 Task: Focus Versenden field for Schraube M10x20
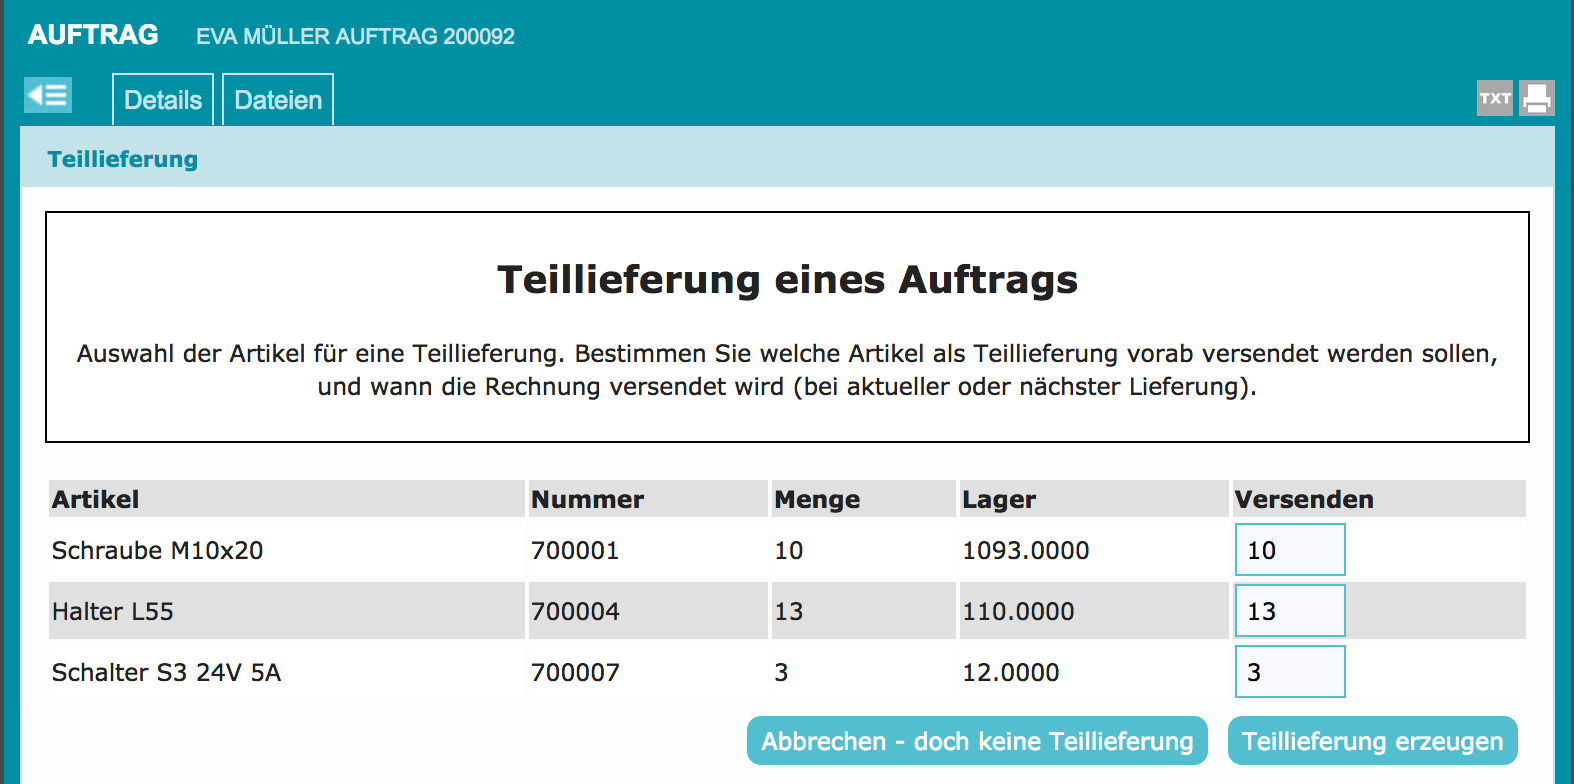click(x=1290, y=550)
